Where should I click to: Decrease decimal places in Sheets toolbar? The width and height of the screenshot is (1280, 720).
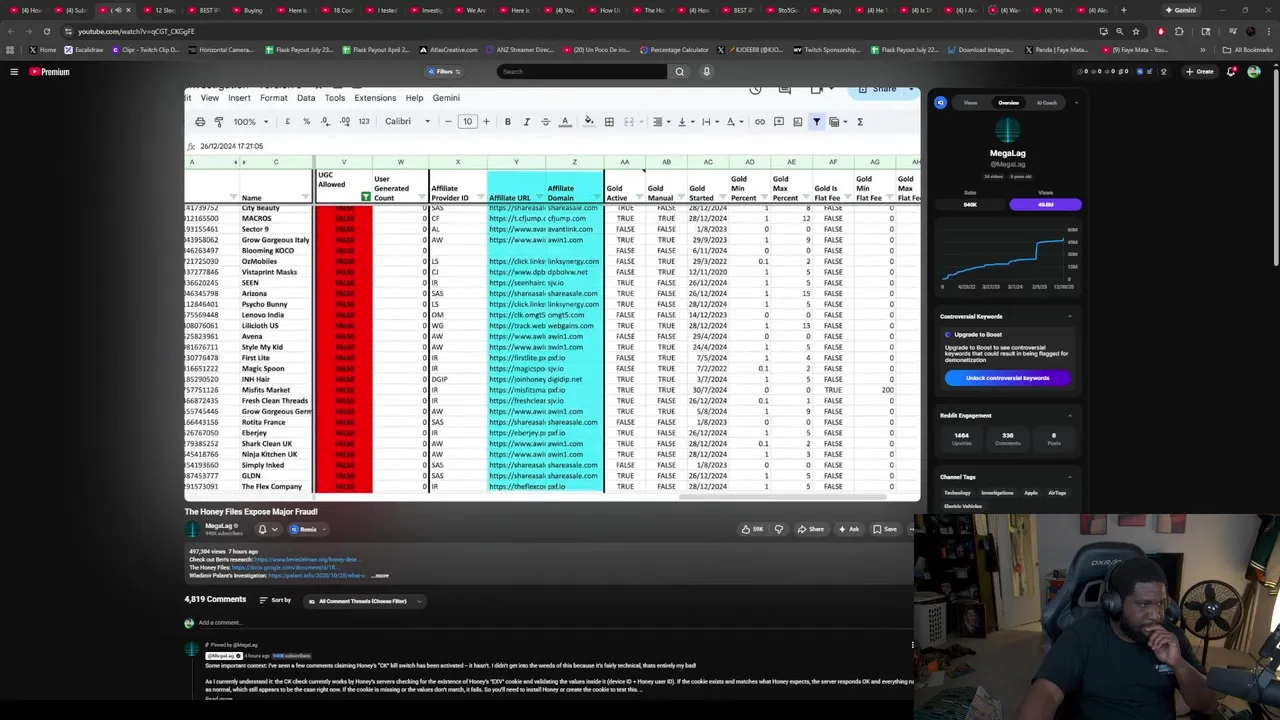[x=325, y=122]
